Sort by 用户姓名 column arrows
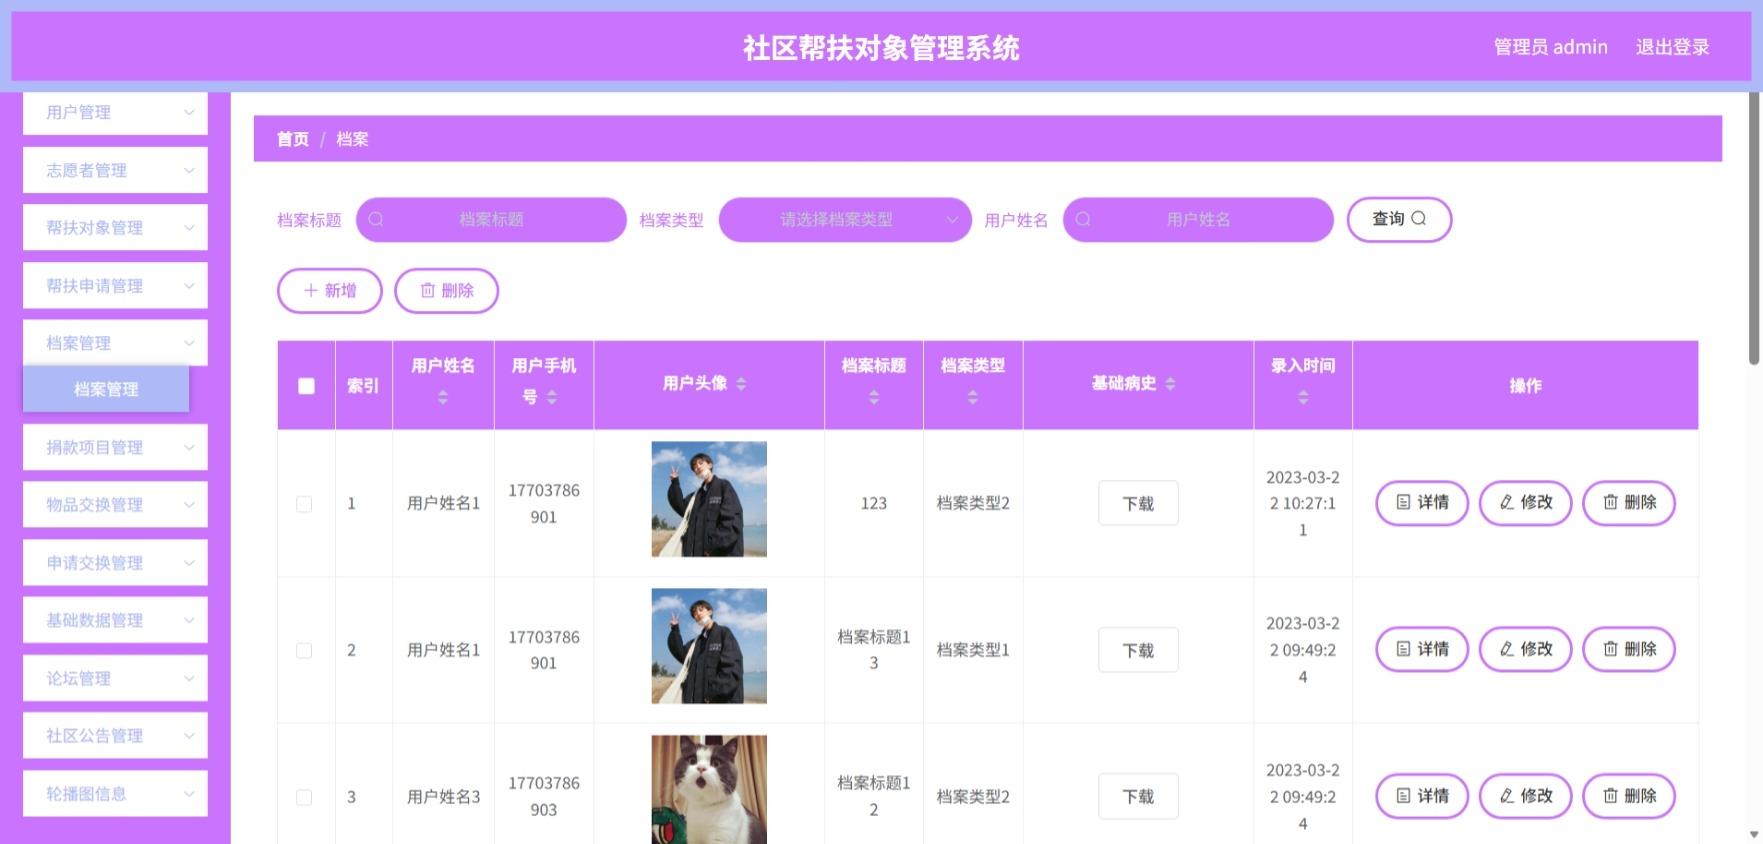1763x844 pixels. 443,397
